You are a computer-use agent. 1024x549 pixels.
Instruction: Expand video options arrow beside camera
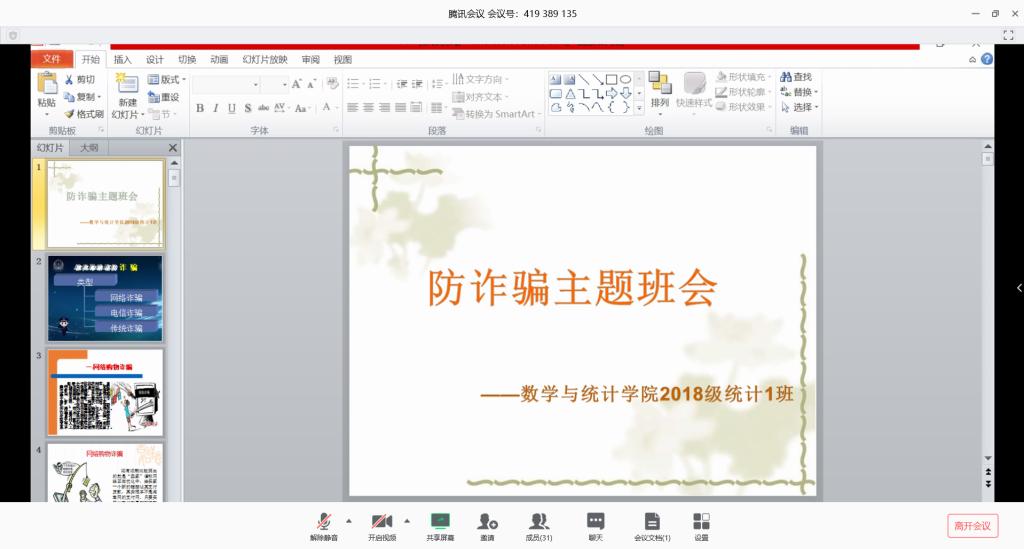(x=407, y=520)
